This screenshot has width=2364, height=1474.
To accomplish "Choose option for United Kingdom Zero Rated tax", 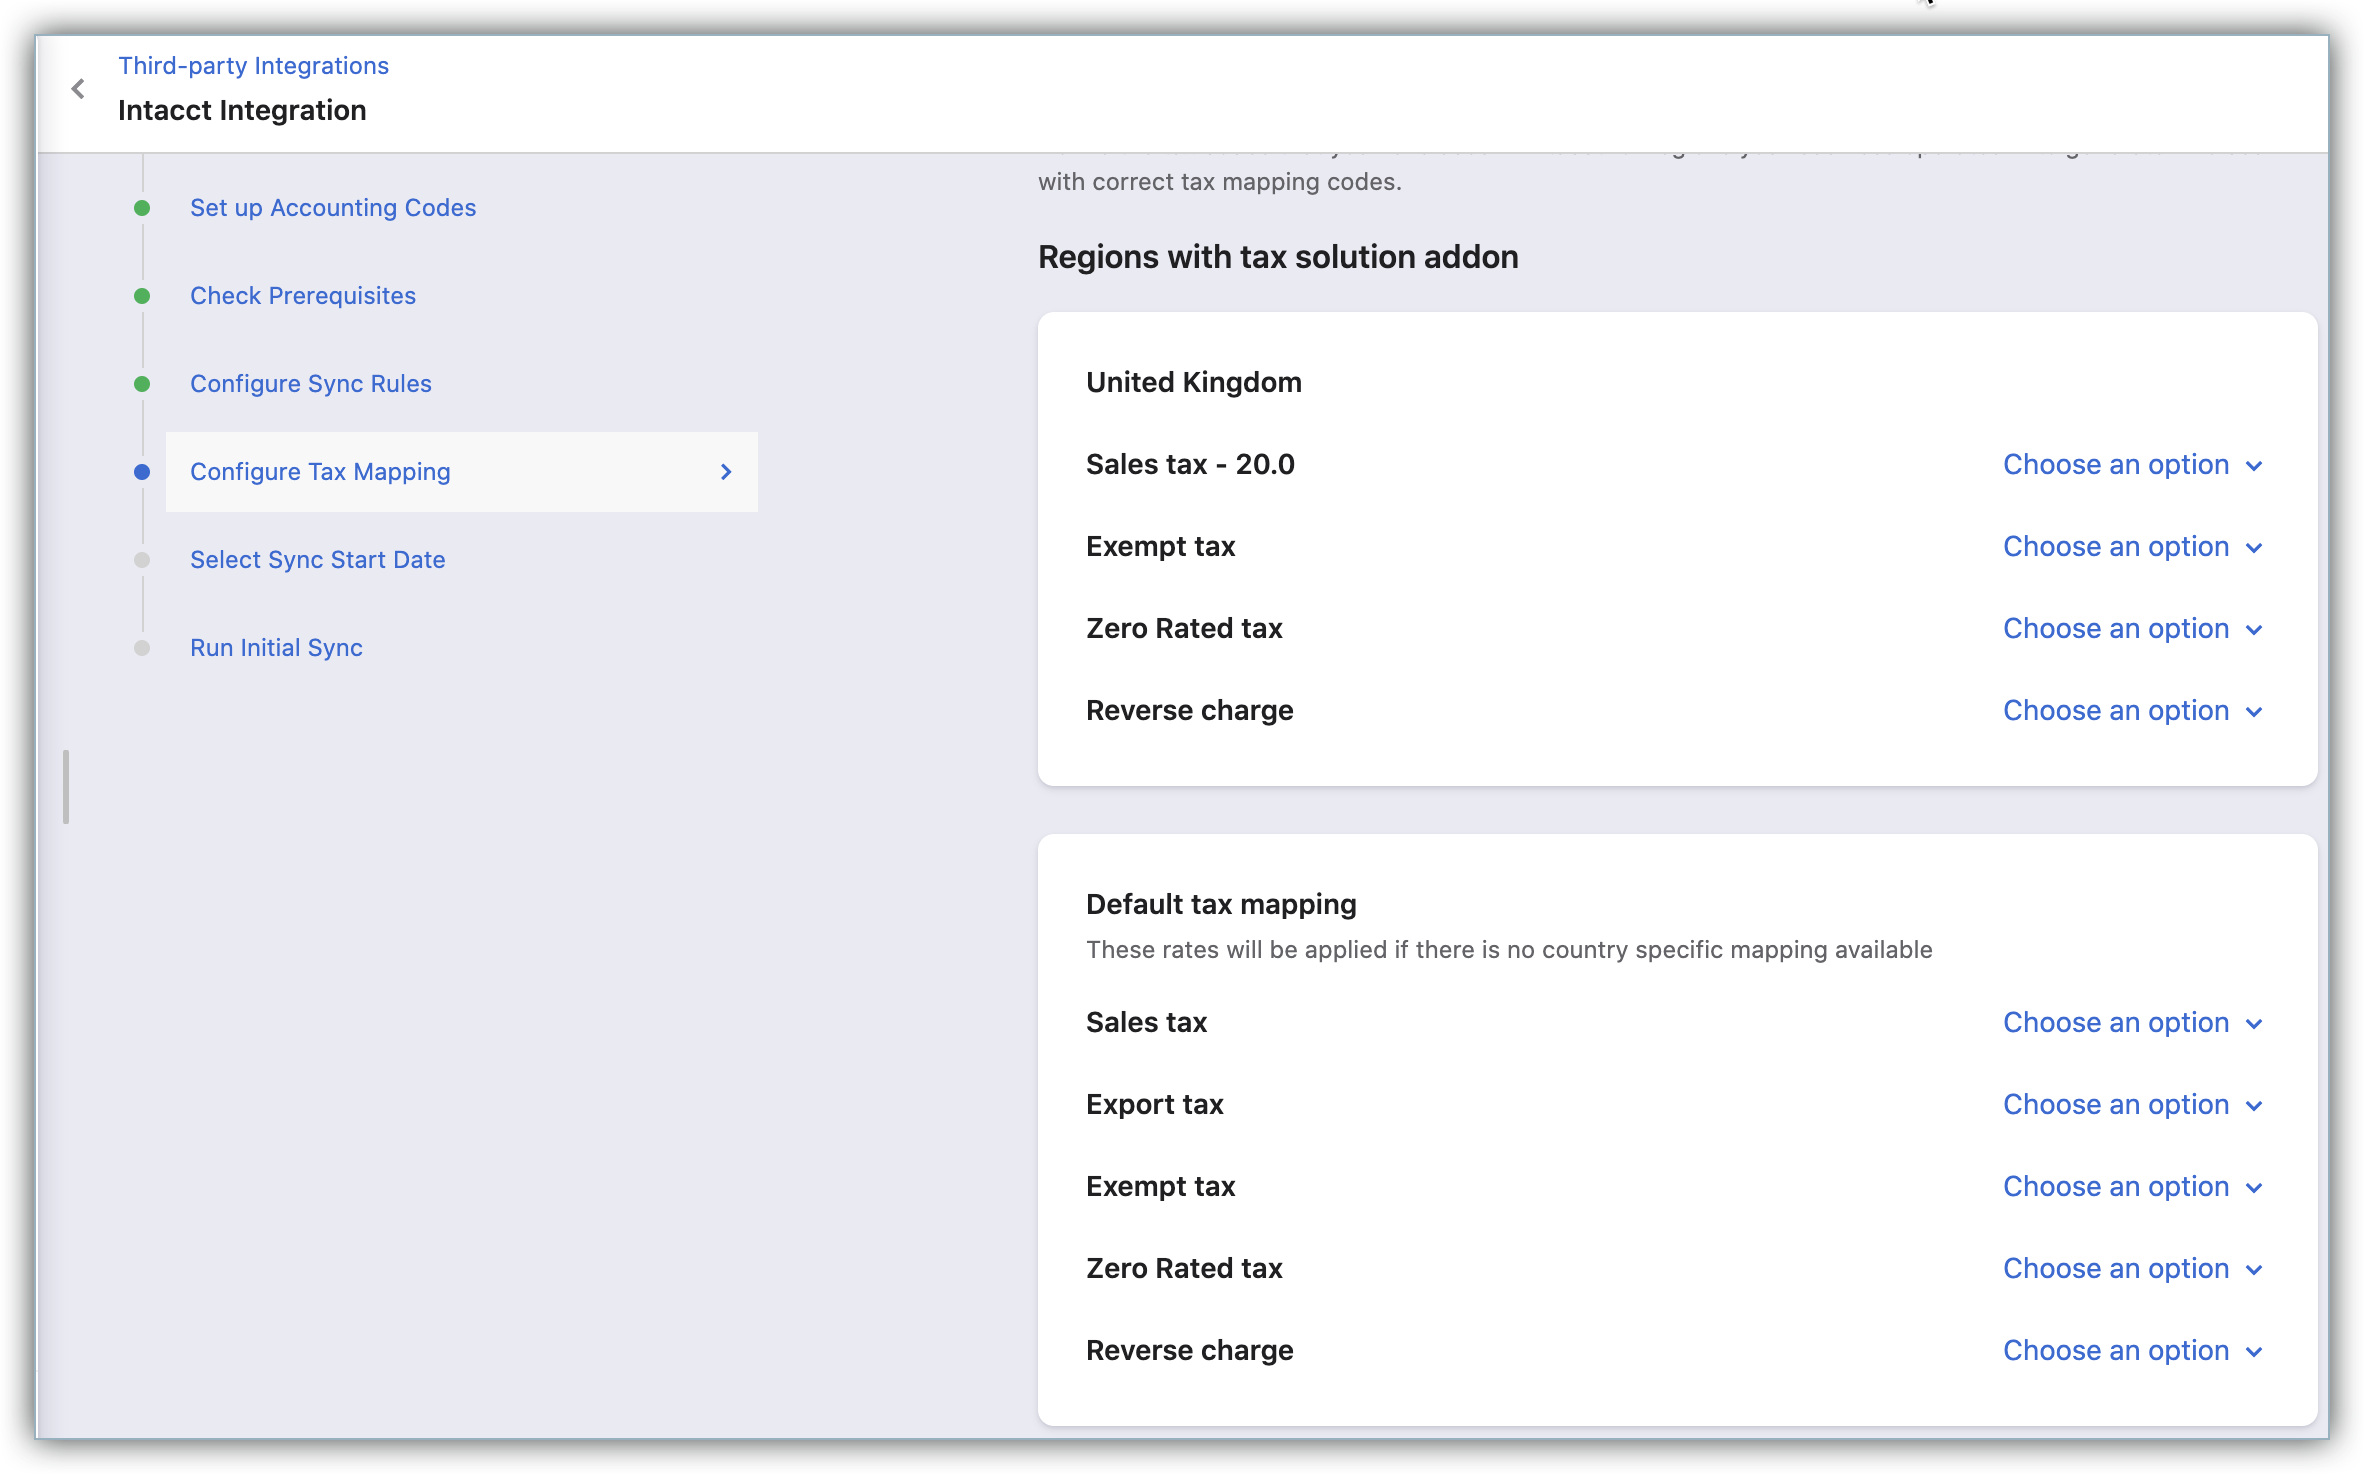I will [x=2133, y=628].
